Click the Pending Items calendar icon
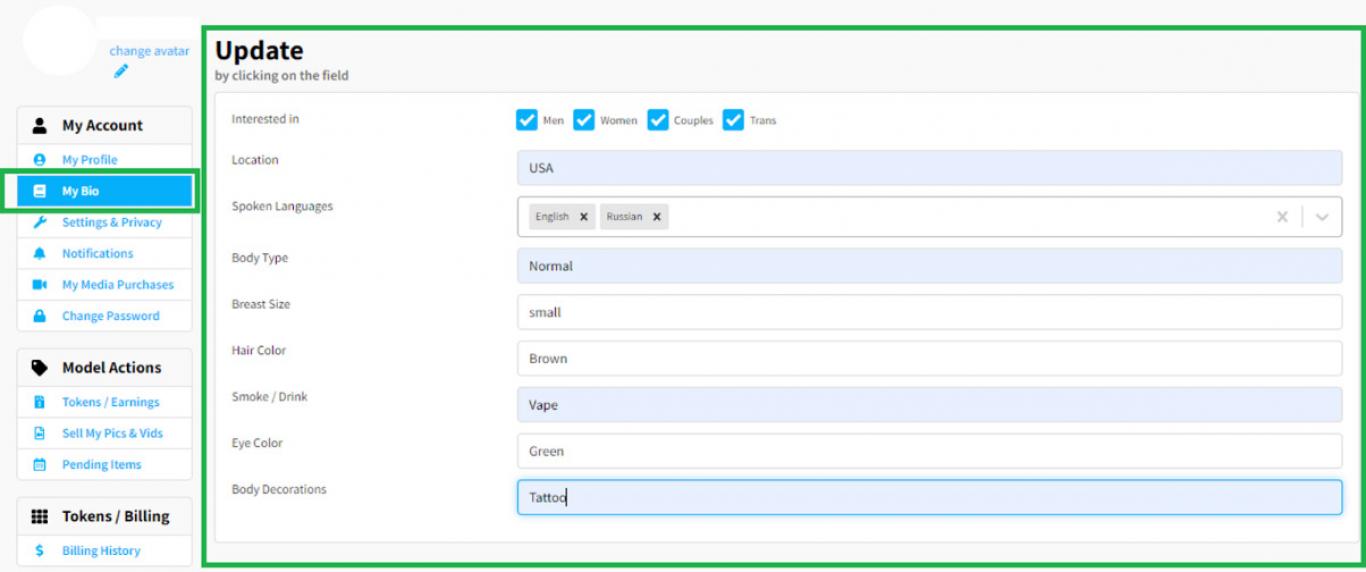 click(x=40, y=465)
